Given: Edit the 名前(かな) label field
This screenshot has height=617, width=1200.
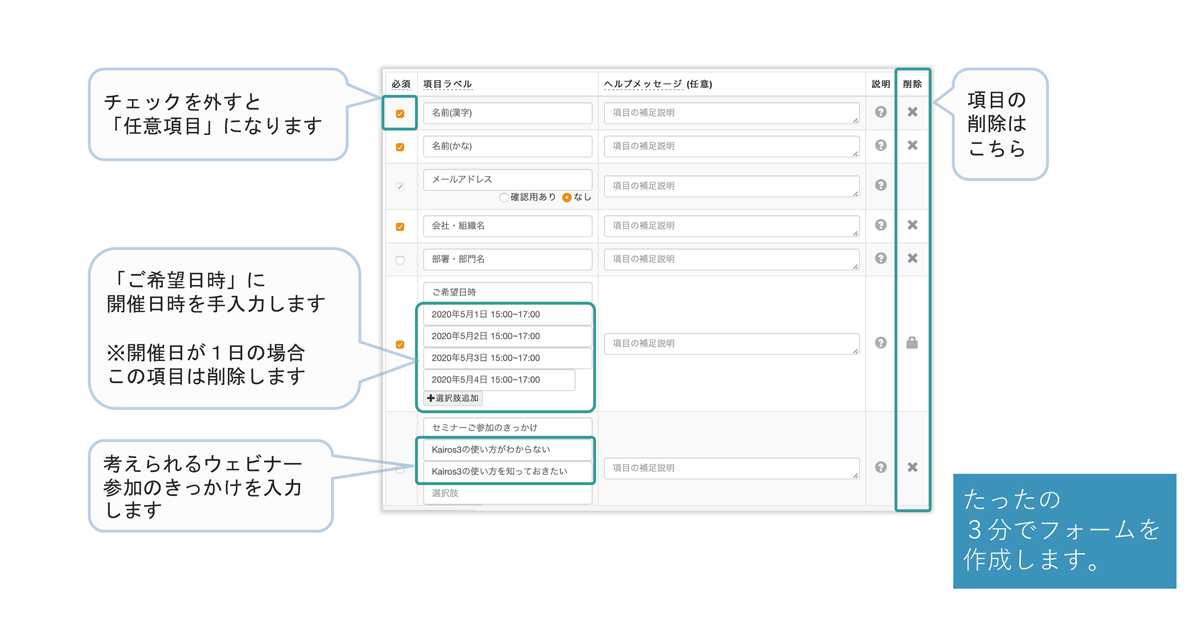Looking at the screenshot, I should 507,146.
